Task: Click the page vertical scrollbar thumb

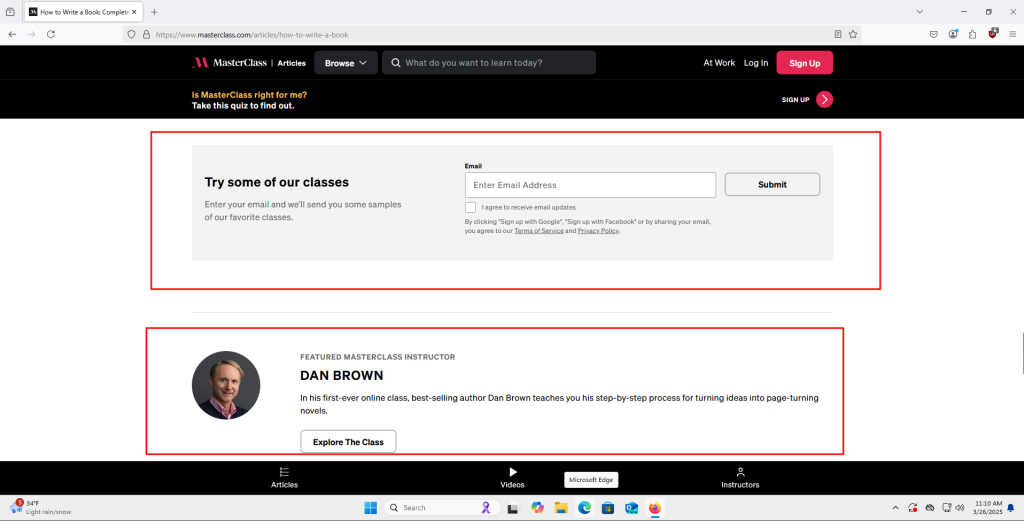Action: [1022, 354]
